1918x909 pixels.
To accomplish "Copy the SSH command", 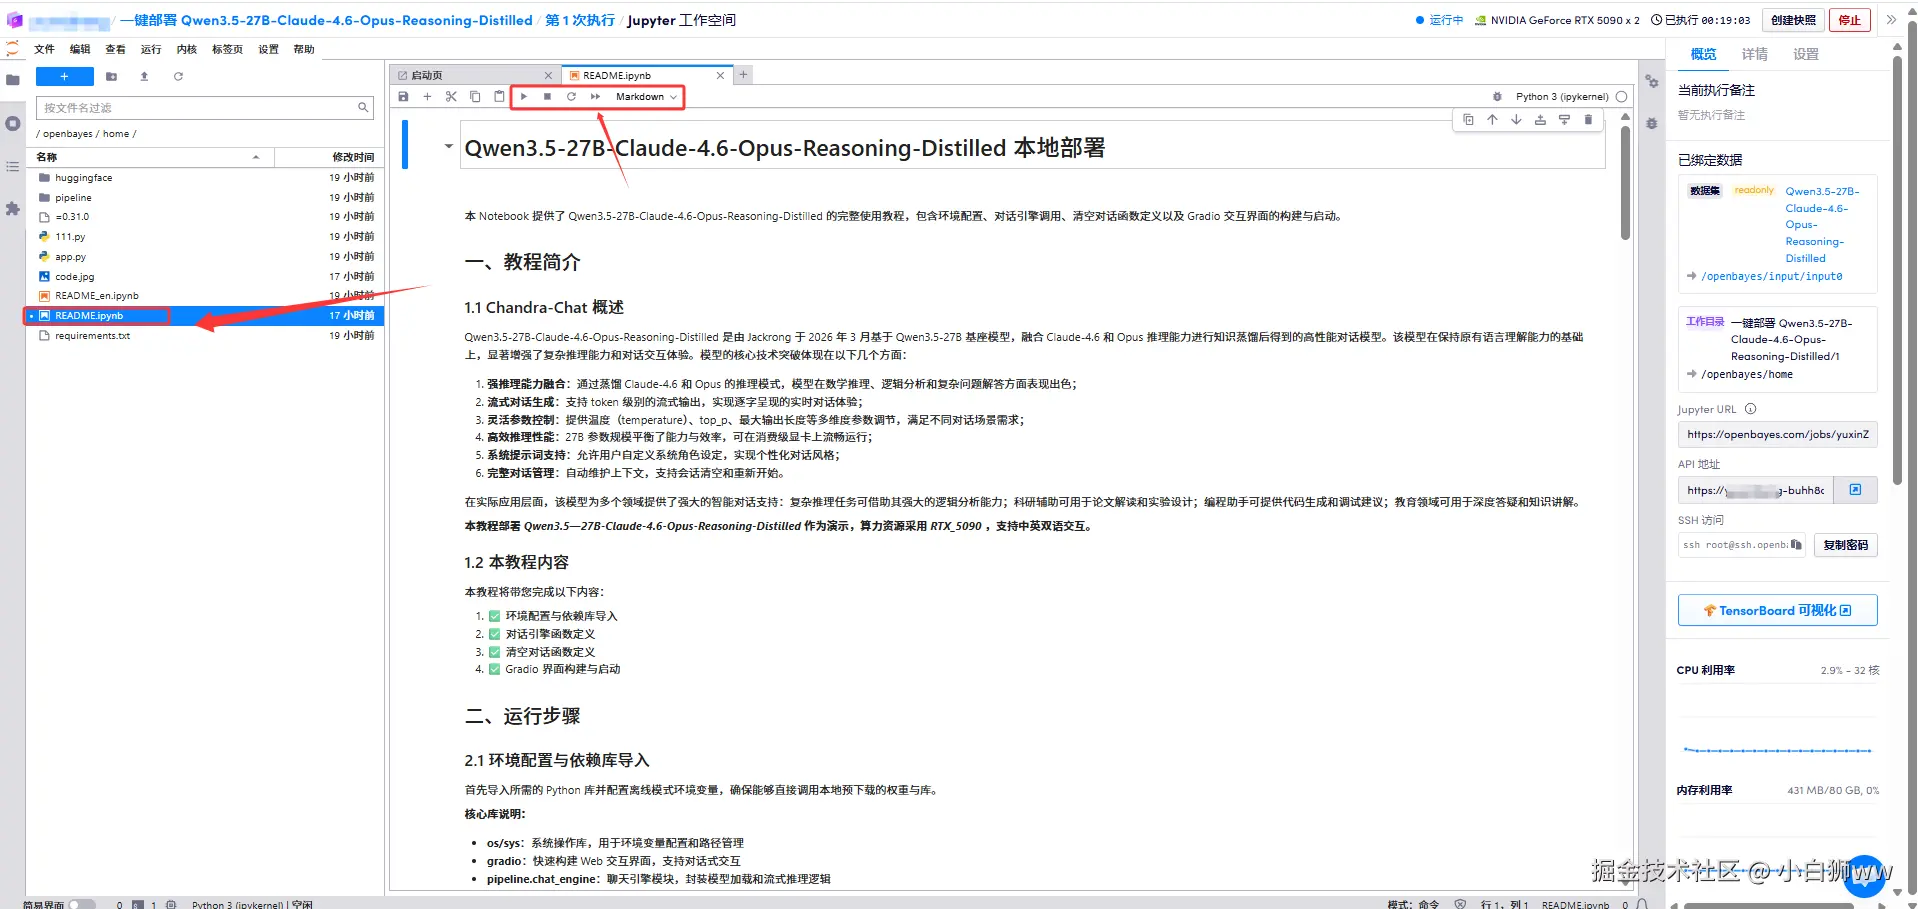I will pos(1796,545).
